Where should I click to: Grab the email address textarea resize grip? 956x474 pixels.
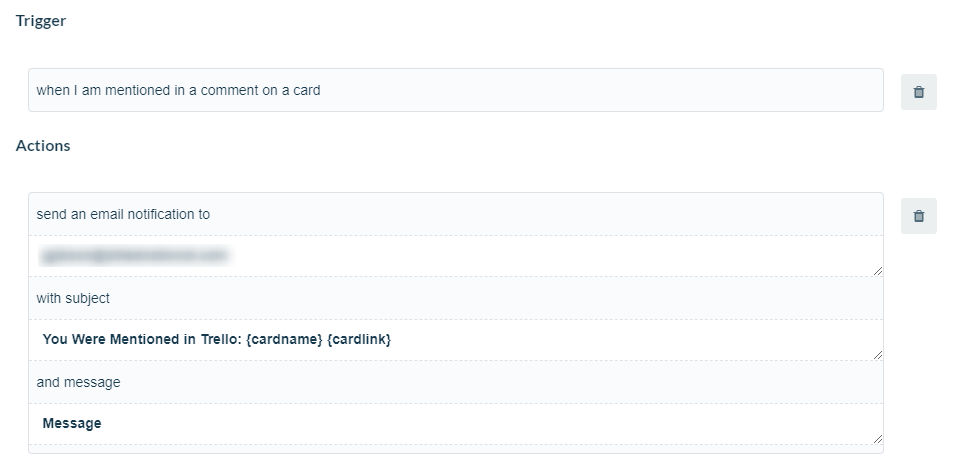[x=877, y=270]
